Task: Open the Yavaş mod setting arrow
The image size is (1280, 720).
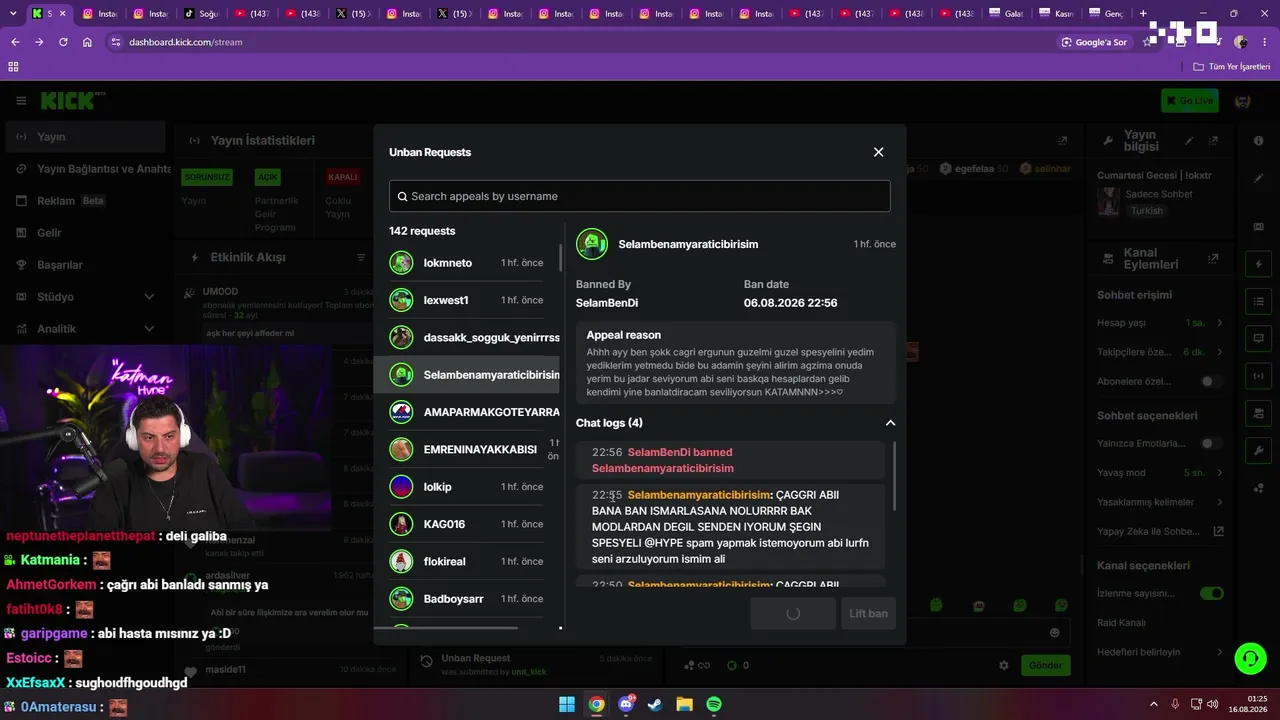Action: coord(1220,473)
